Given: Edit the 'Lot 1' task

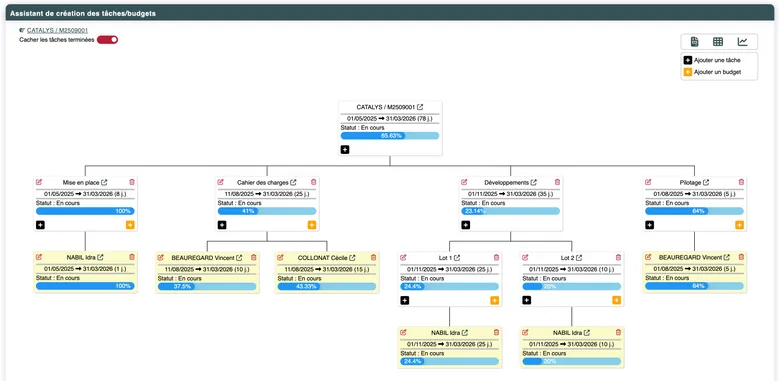Looking at the screenshot, I should click(403, 257).
